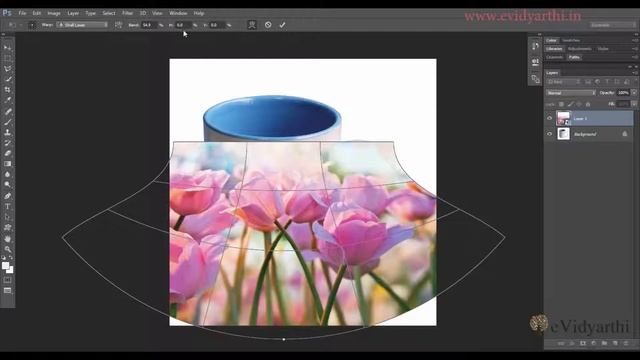Toggle lock position
This screenshot has height=360, width=640.
click(579, 104)
